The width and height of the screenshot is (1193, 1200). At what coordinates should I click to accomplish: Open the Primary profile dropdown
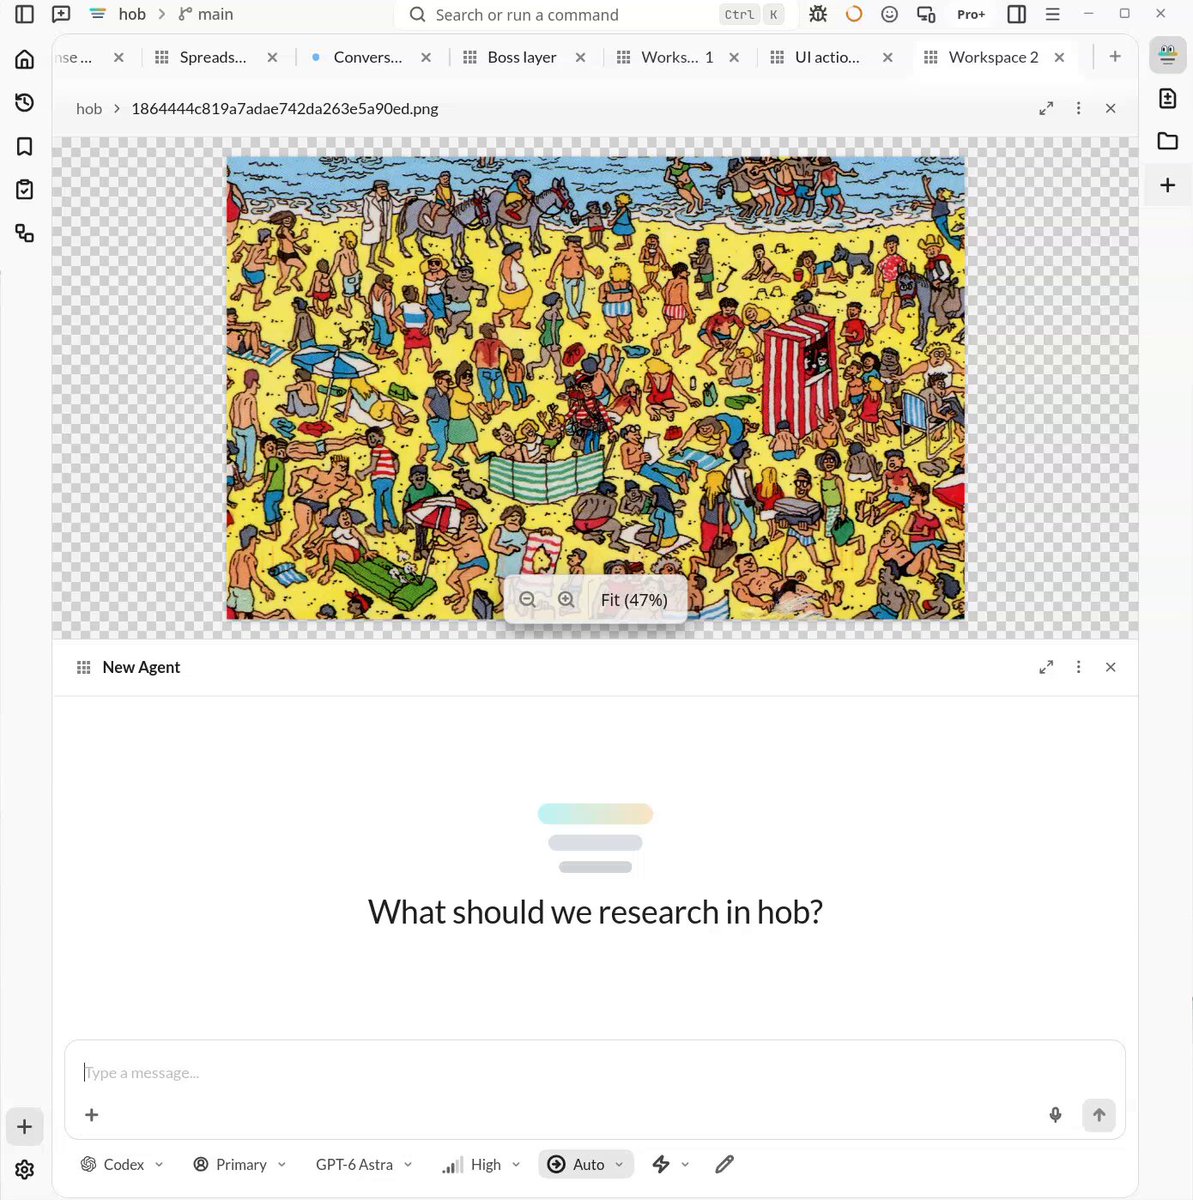point(240,1164)
